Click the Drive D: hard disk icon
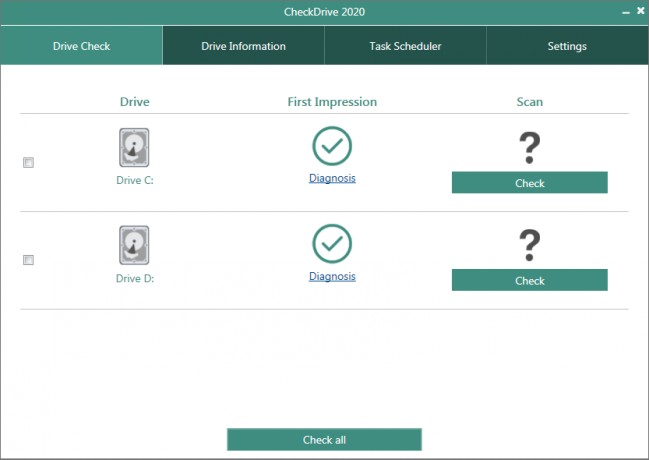The width and height of the screenshot is (649, 460). pyautogui.click(x=134, y=245)
